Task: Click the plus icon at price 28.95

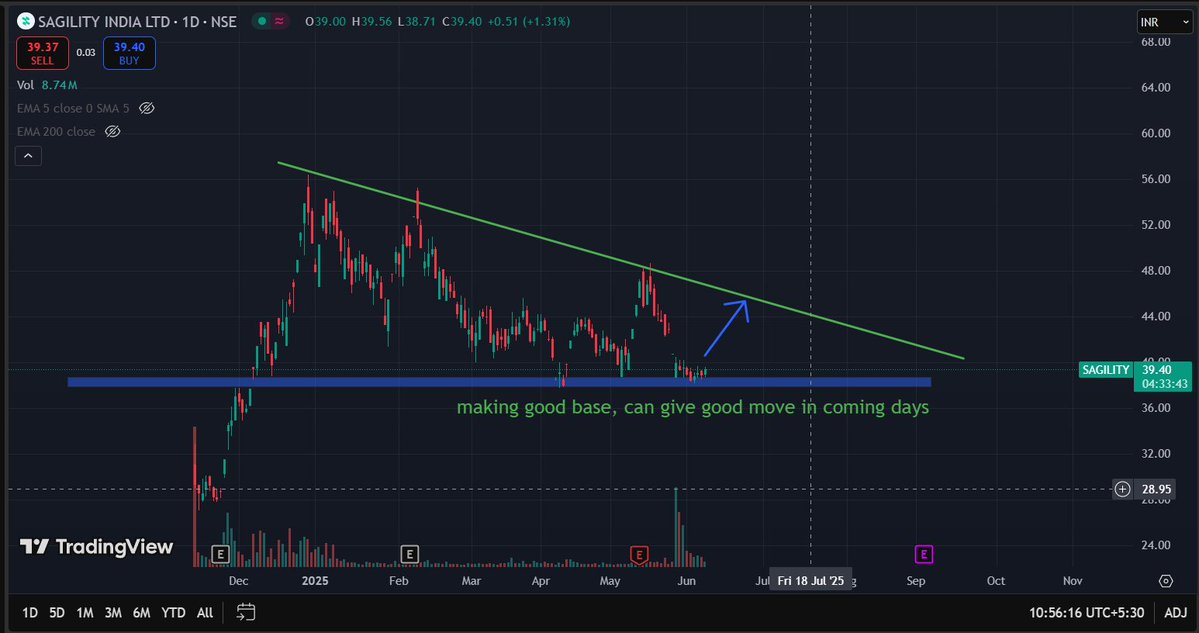Action: [x=1123, y=489]
